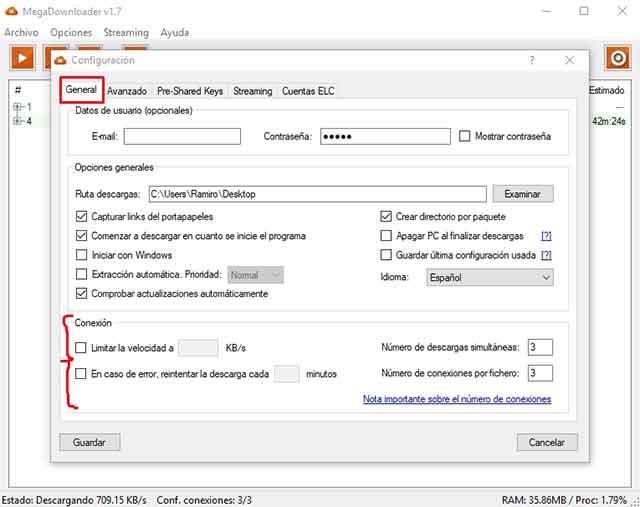Enable Limitar la velocidad checkbox
The image size is (640, 507).
[x=82, y=348]
